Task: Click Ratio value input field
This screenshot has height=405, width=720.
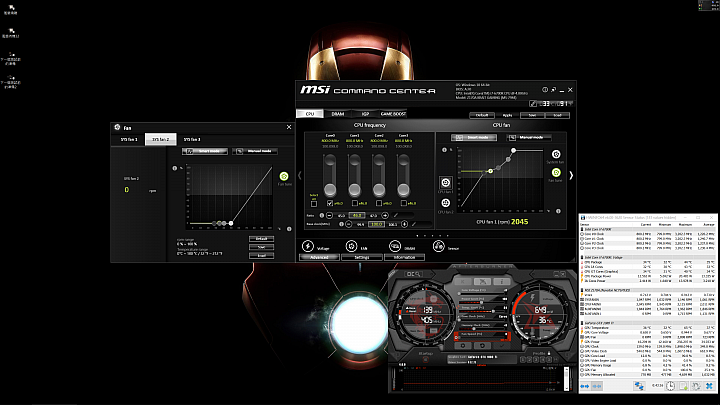Action: coord(357,215)
